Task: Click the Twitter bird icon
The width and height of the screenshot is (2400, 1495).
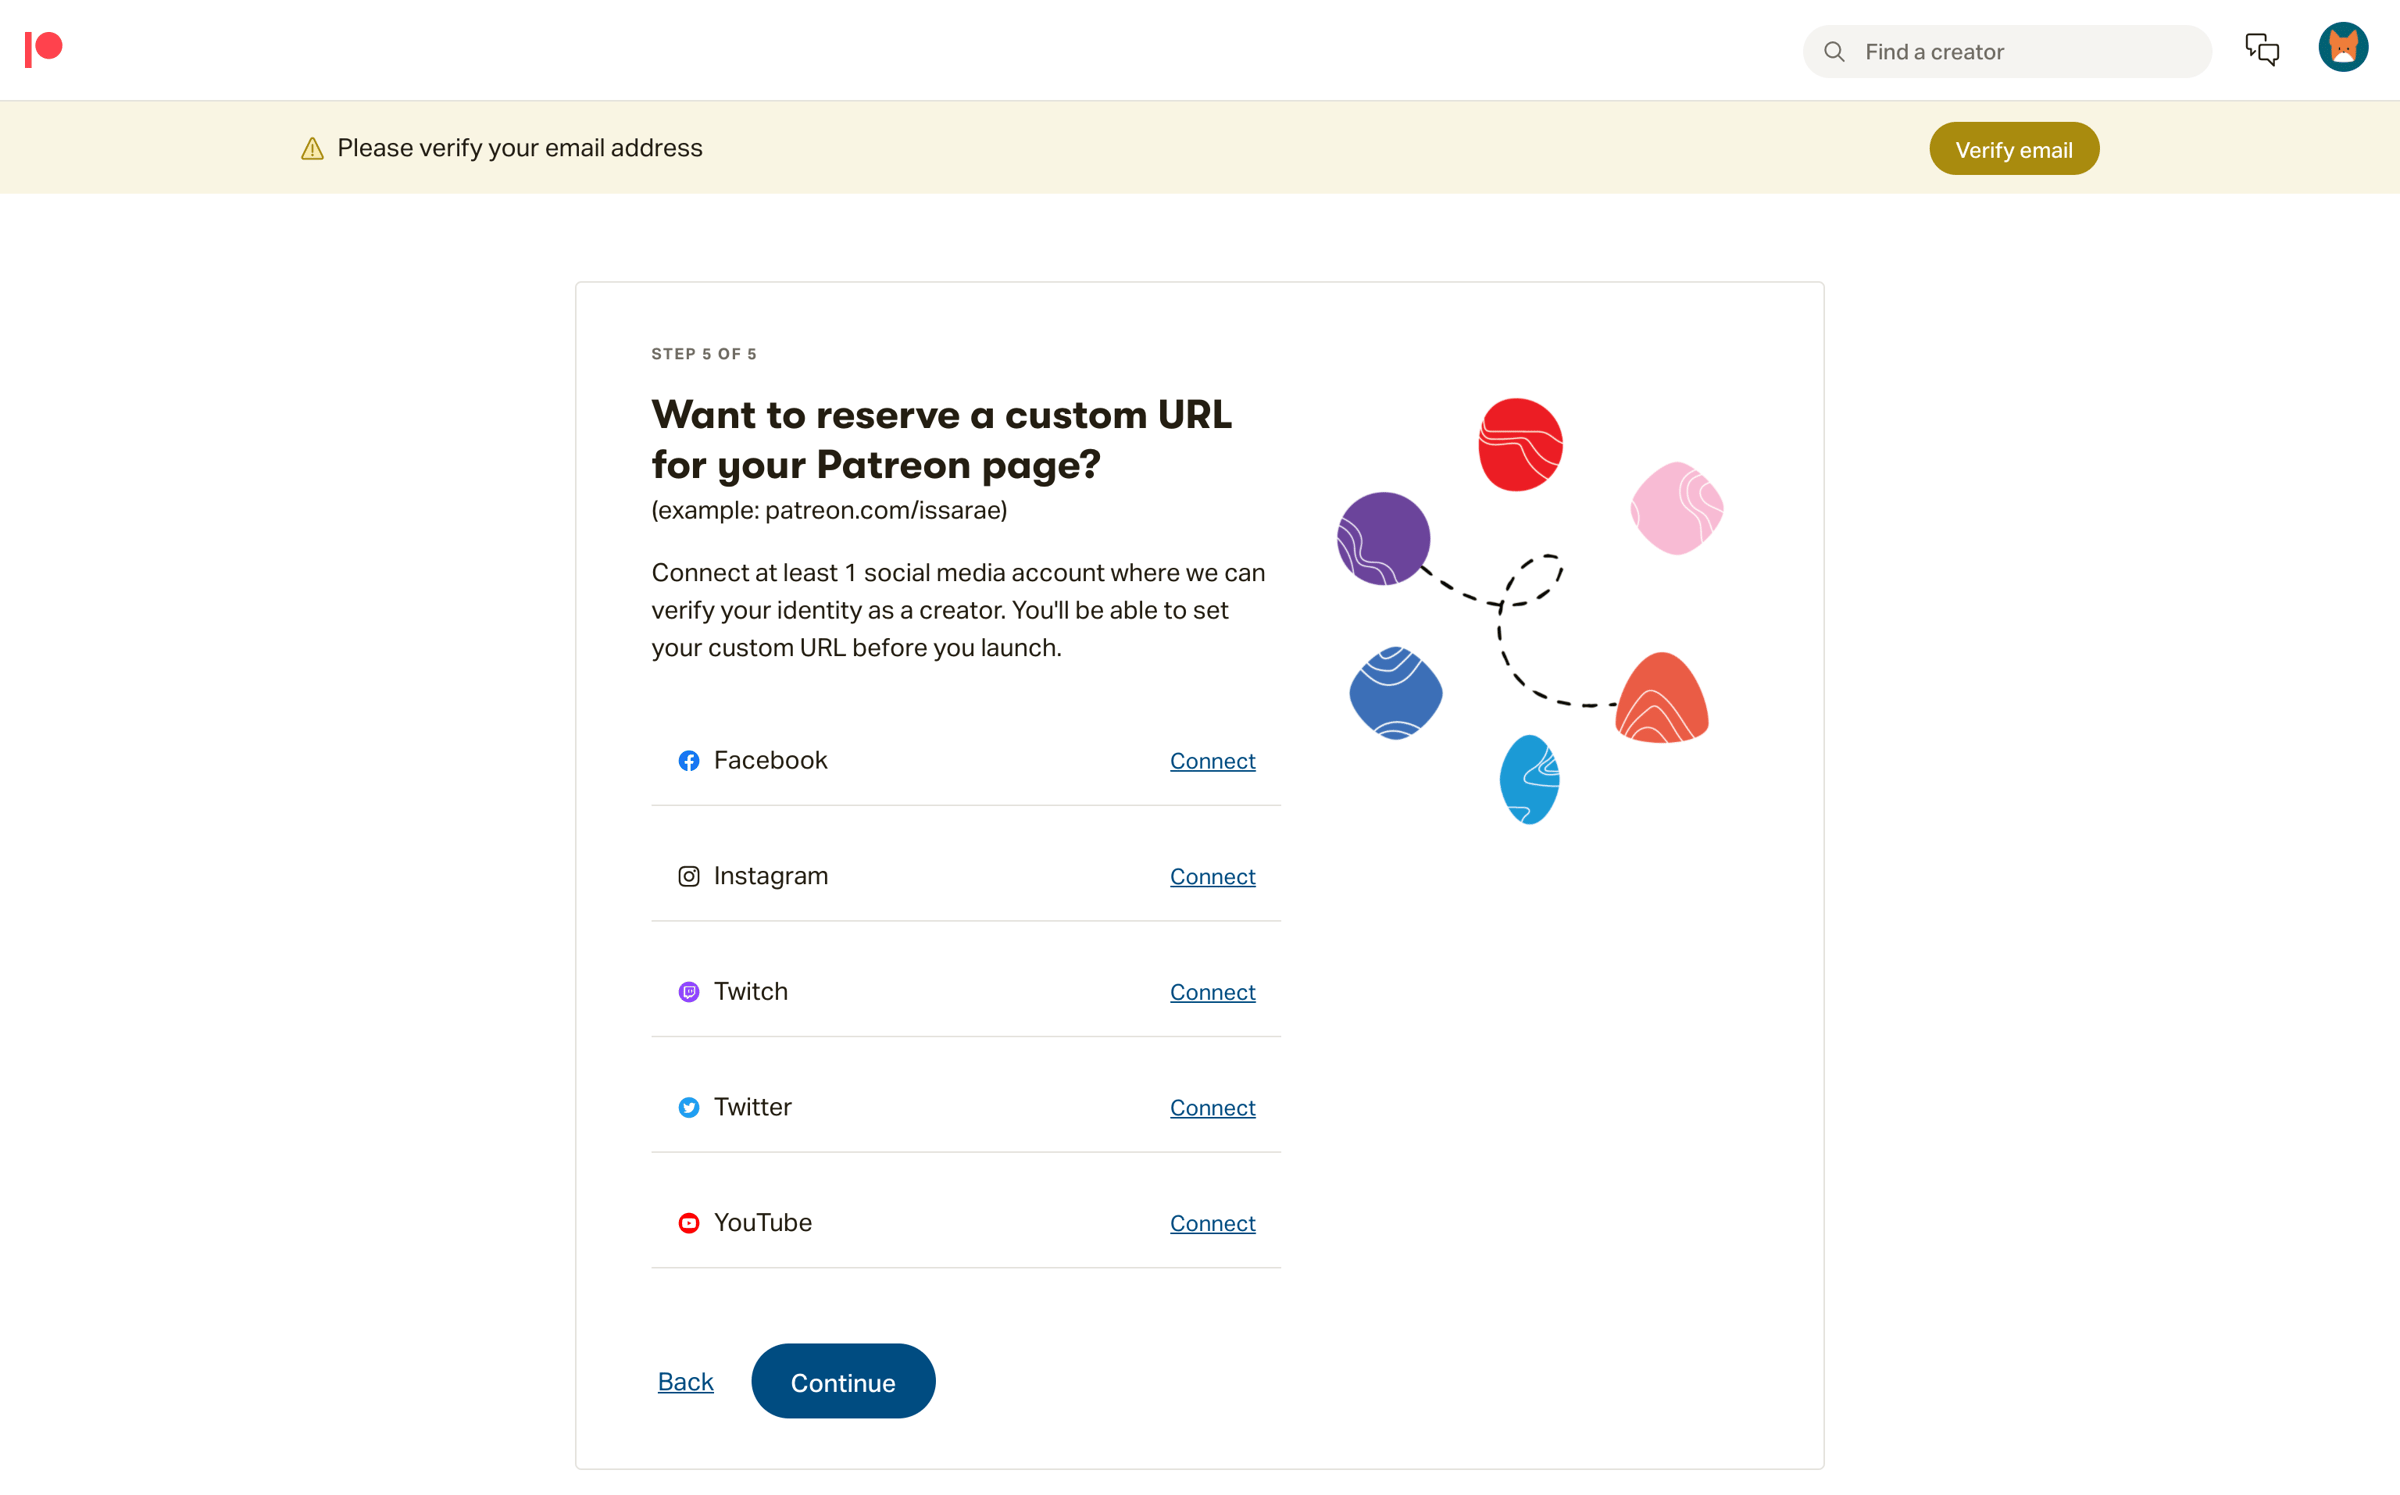Action: pyautogui.click(x=689, y=1108)
